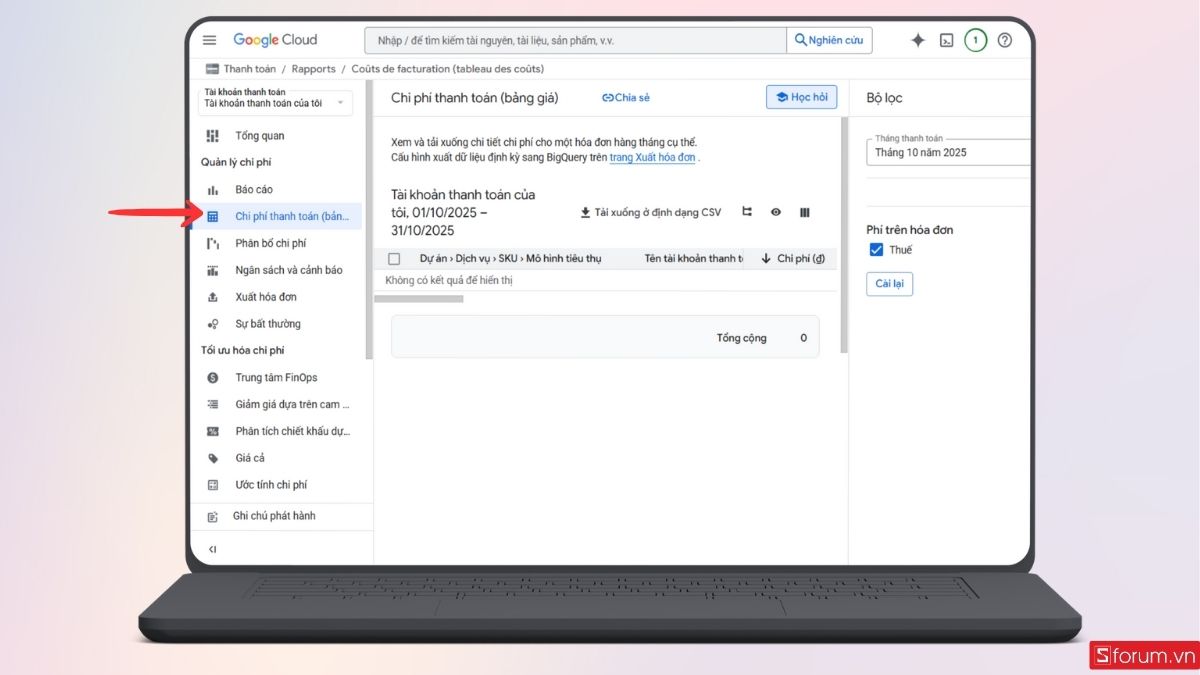
Task: Uncheck the Thuế checkbox
Action: click(876, 250)
